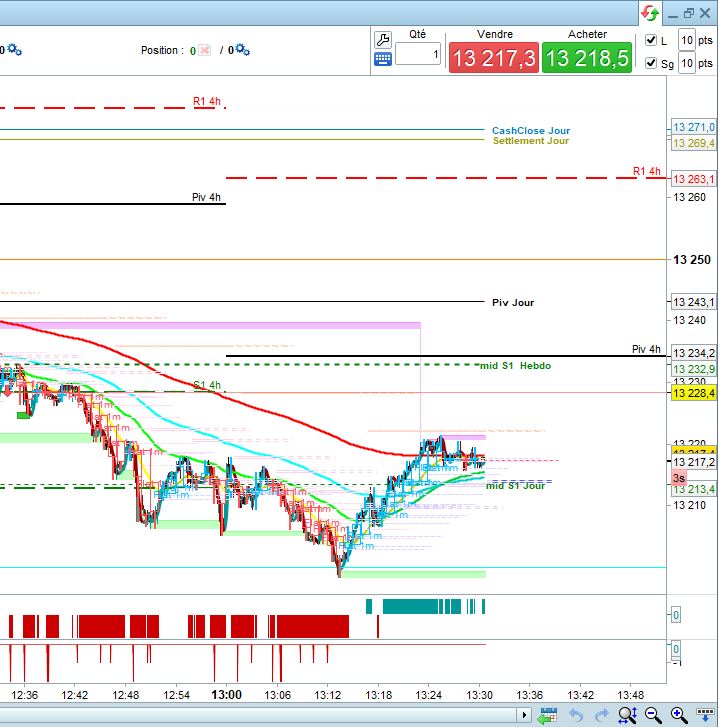
Task: Click the Settlement Jour line label
Action: [531, 141]
